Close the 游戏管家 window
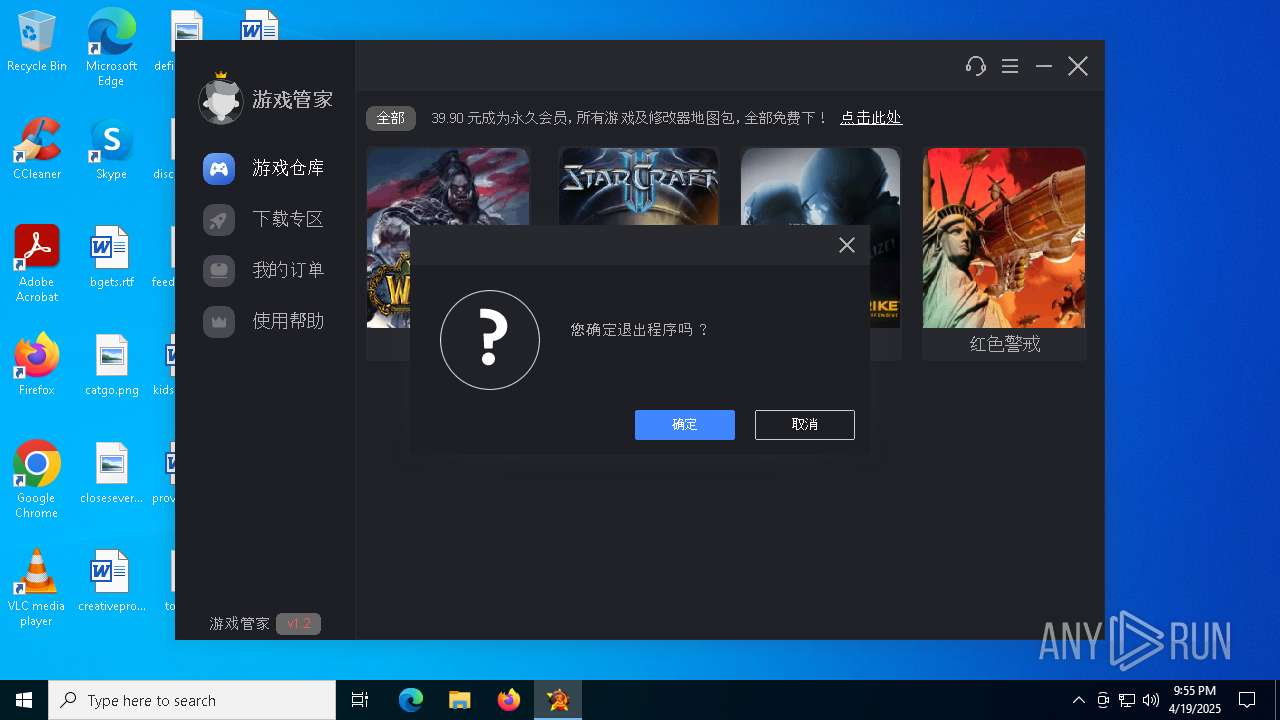The image size is (1280, 720). (x=1078, y=66)
